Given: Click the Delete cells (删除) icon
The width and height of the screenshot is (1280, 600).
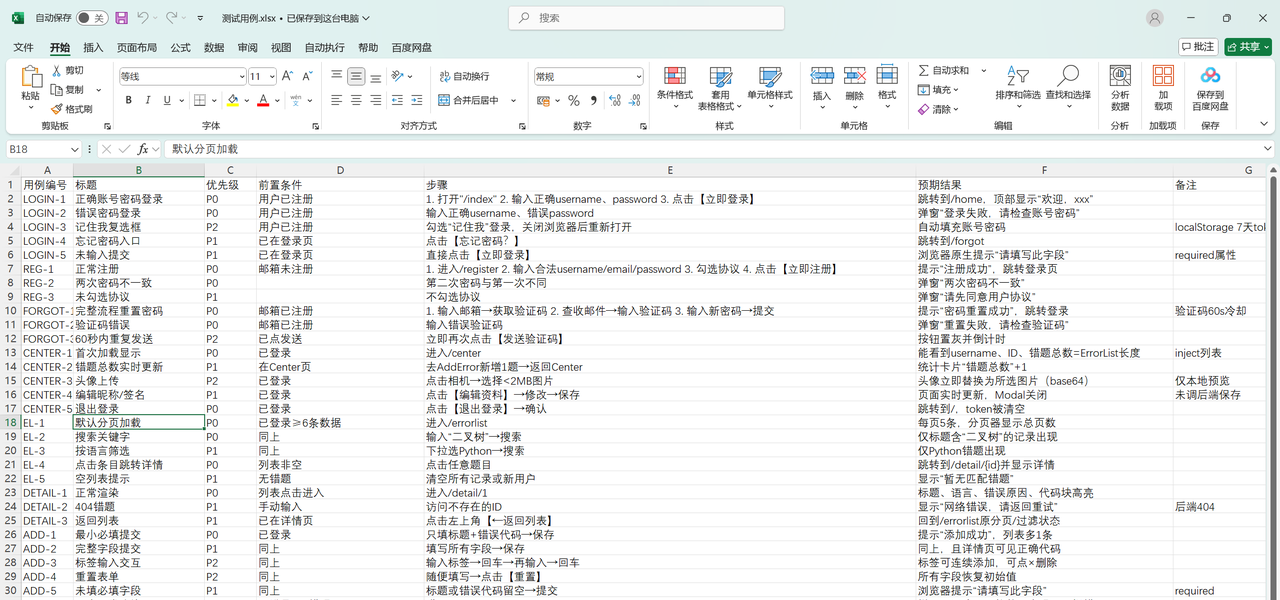Looking at the screenshot, I should 854,76.
